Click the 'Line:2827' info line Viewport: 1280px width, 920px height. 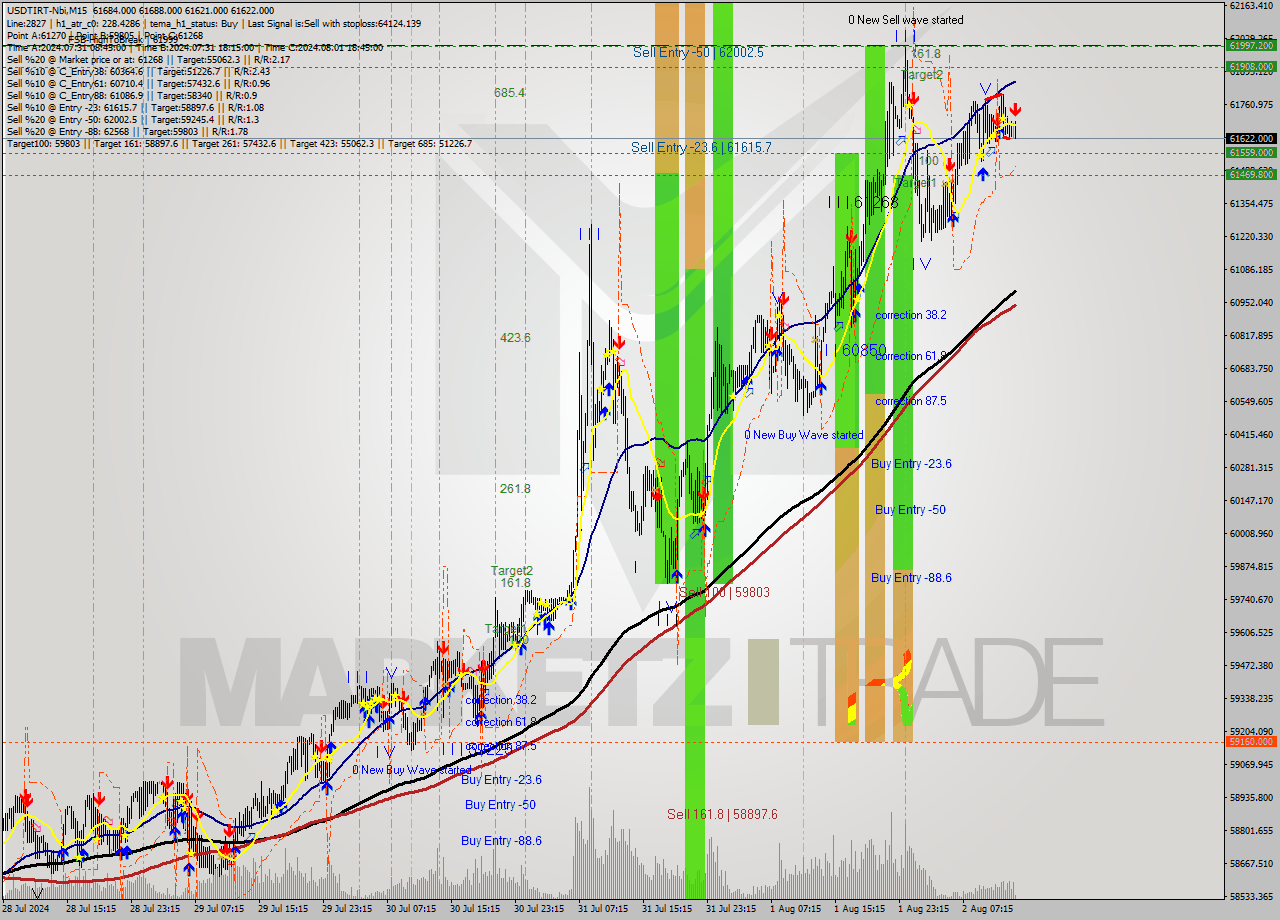tap(213, 23)
